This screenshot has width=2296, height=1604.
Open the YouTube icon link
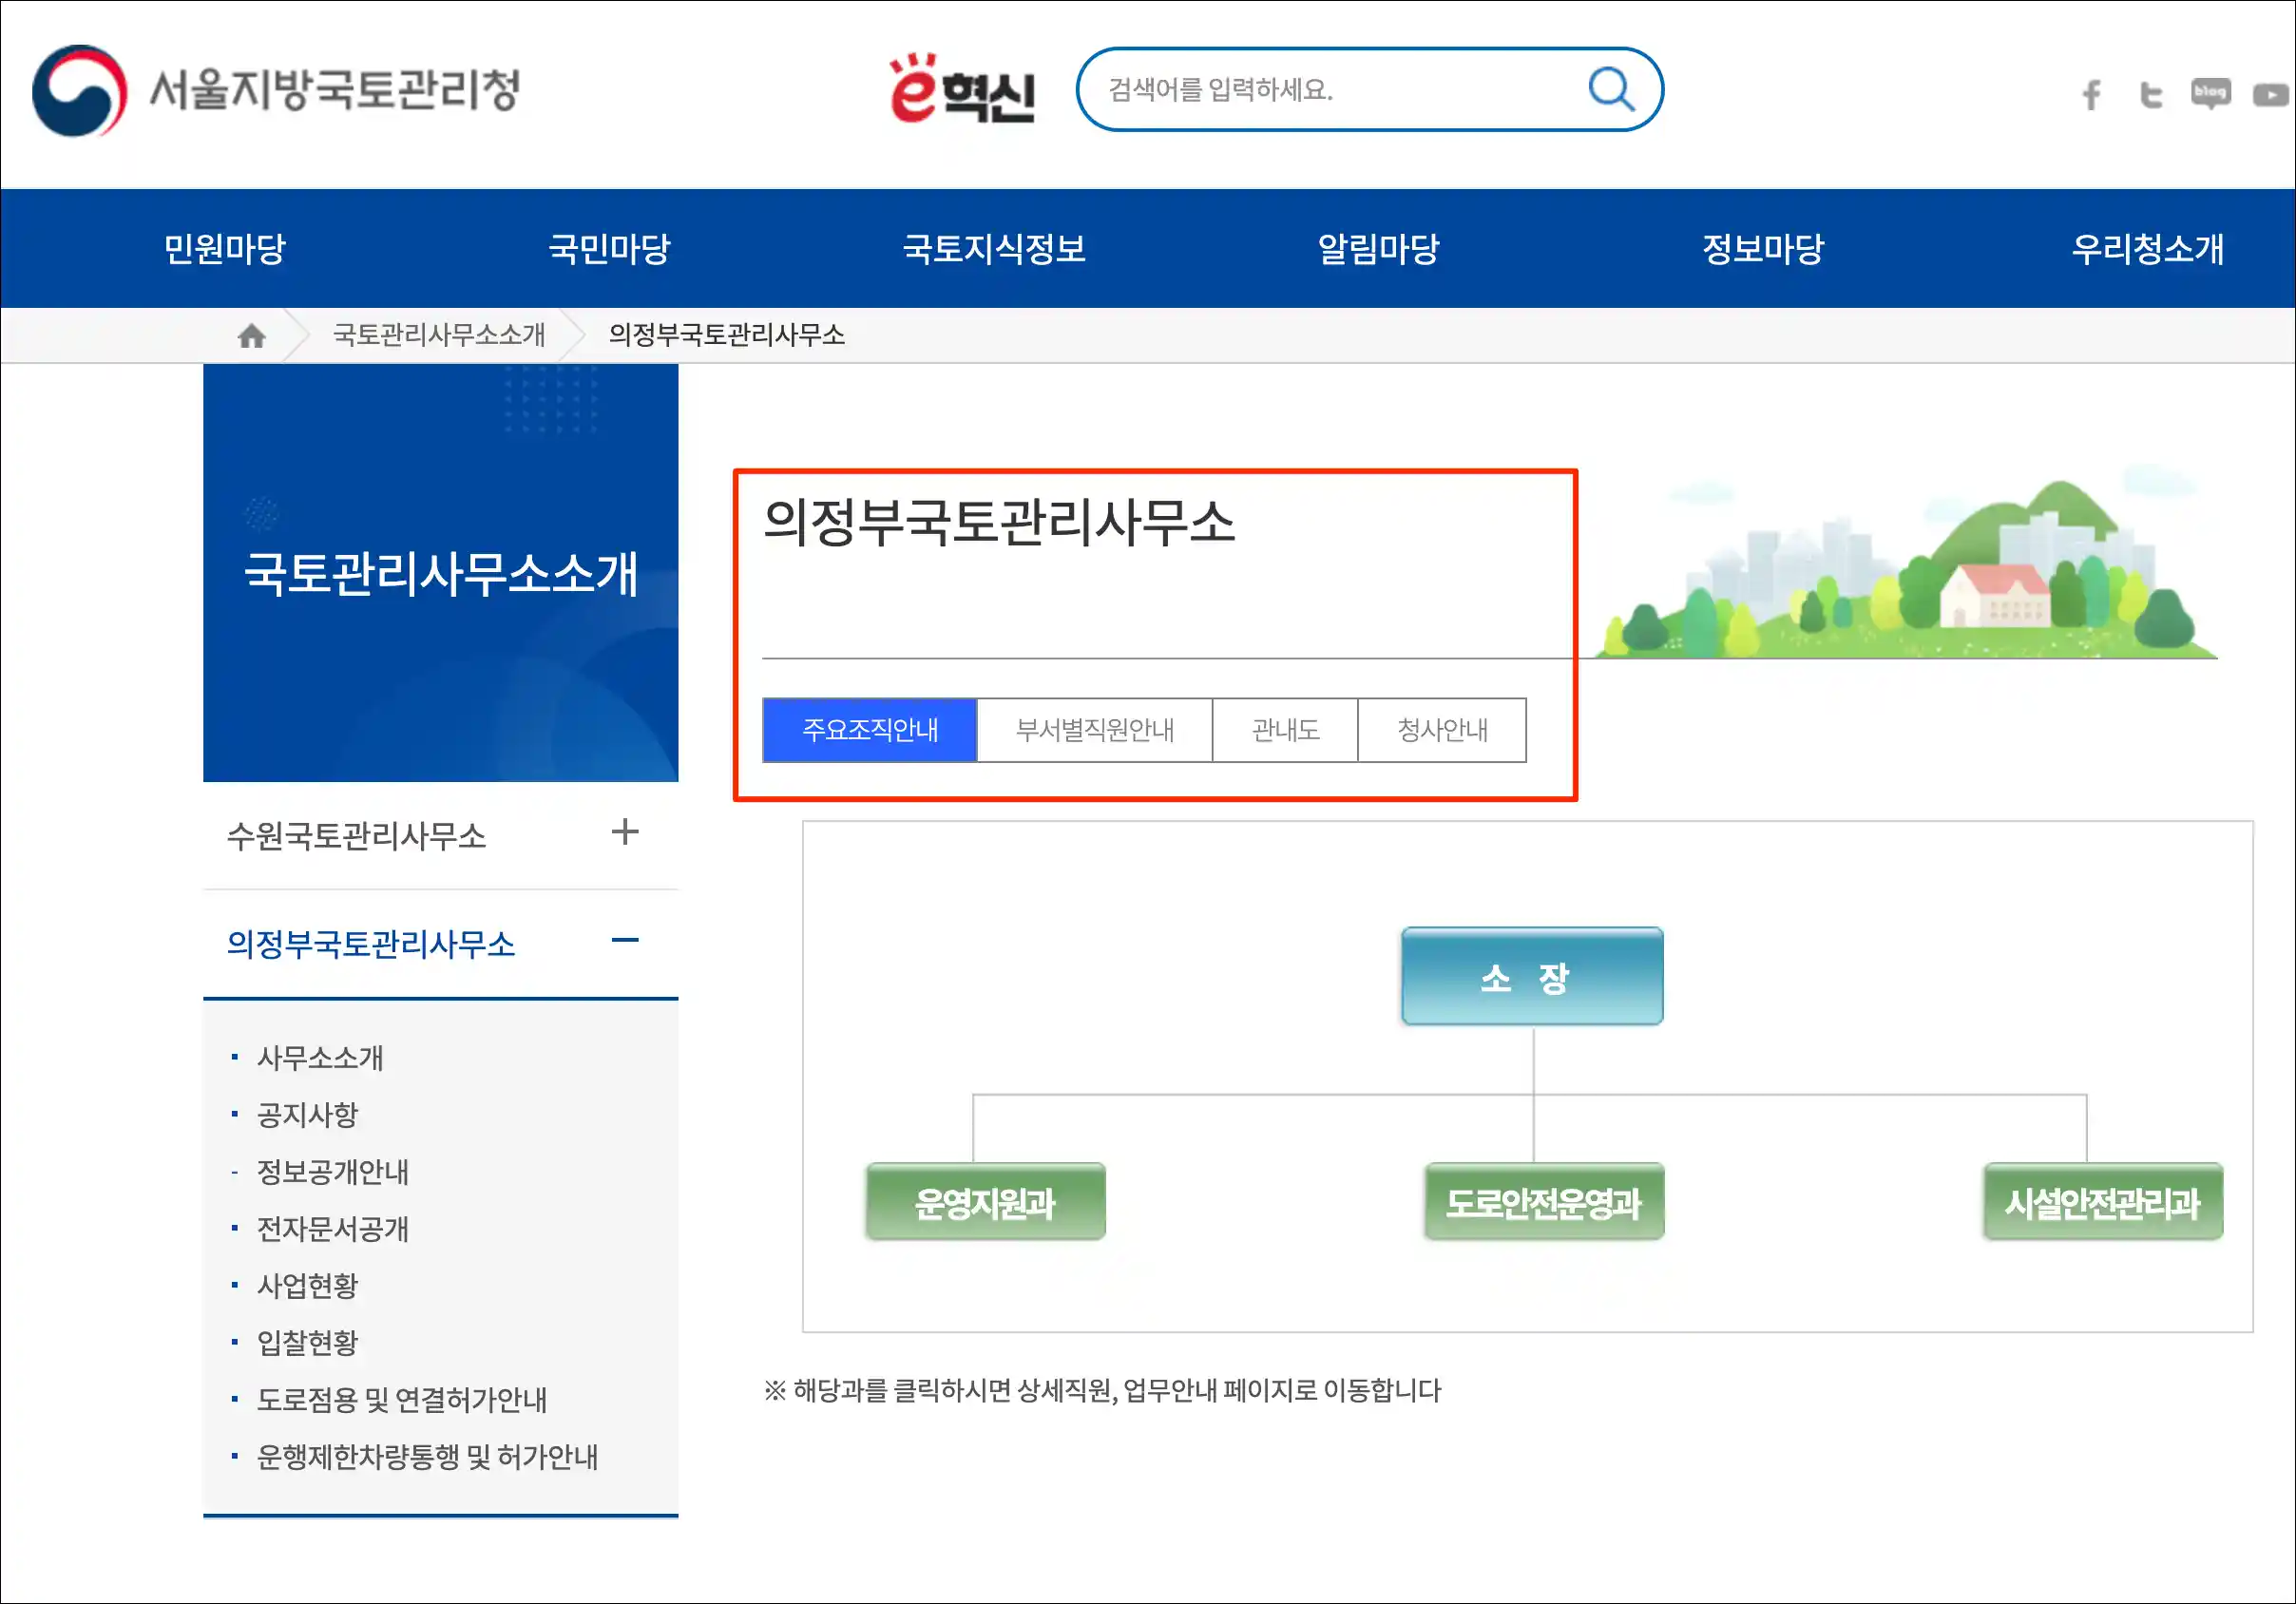2270,95
